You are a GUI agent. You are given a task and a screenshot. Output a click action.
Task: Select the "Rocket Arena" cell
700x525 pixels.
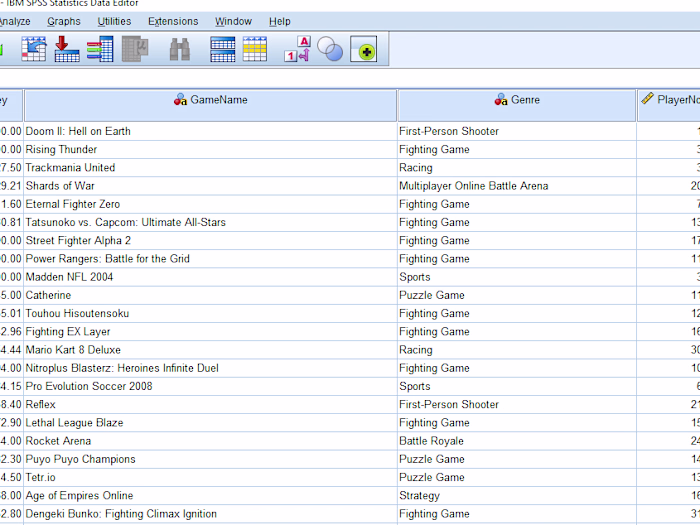210,441
